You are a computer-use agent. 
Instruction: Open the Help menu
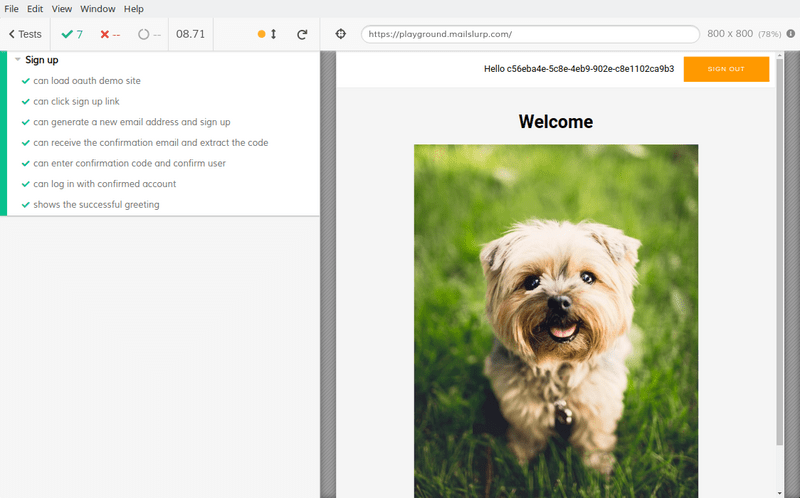point(134,8)
